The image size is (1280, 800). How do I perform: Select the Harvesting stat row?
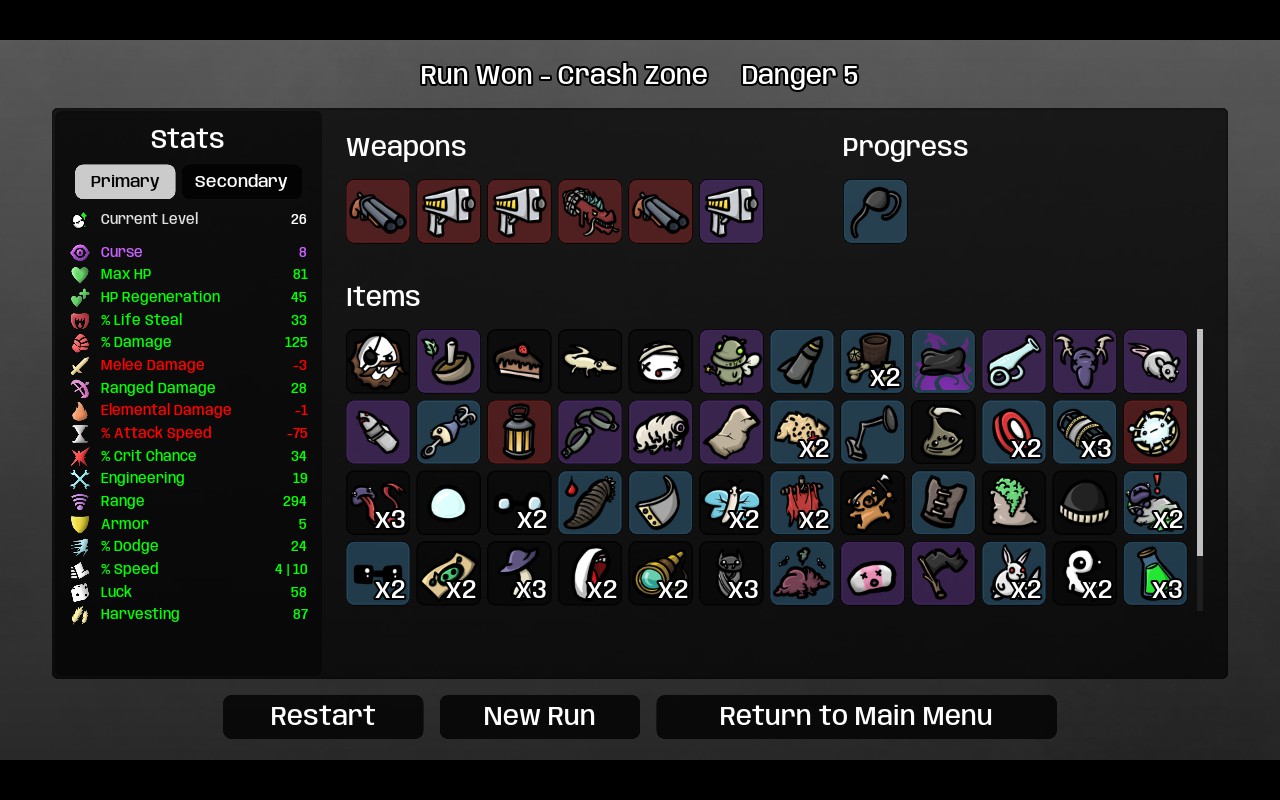click(188, 614)
